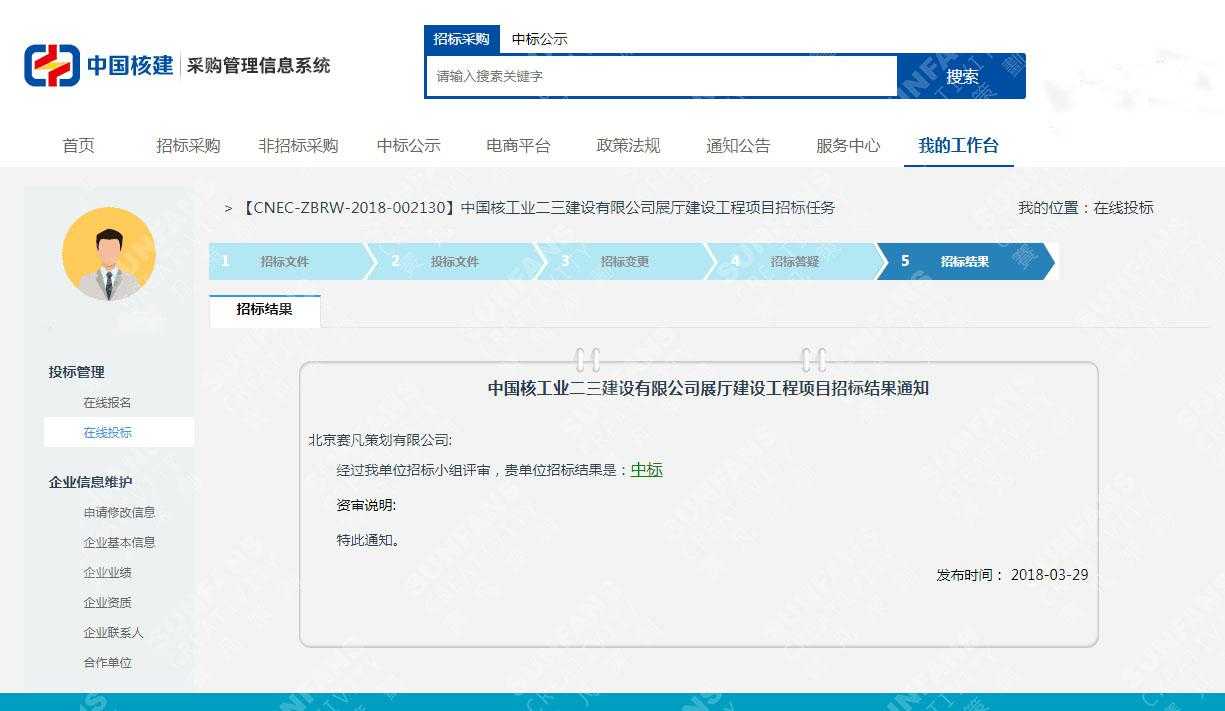Navigate to 政策法规 menu item
Image resolution: width=1225 pixels, height=711 pixels.
pos(628,146)
